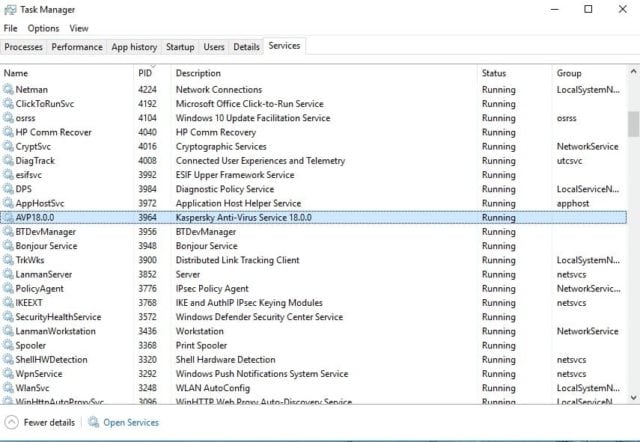Sort by the Description column header
The height and width of the screenshot is (442, 640).
click(x=324, y=73)
